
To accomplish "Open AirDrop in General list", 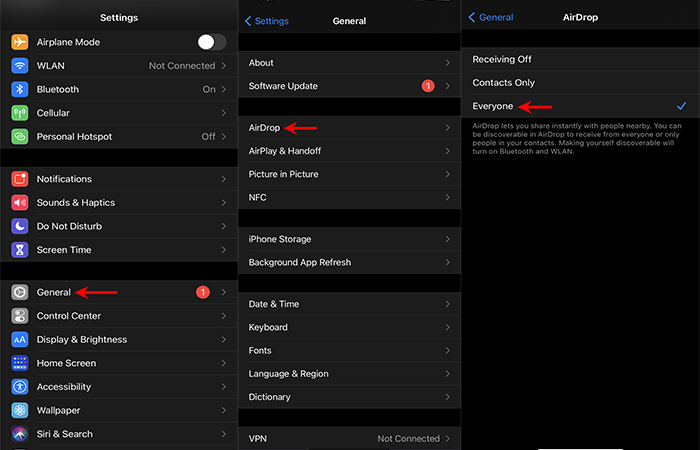I will pos(350,128).
